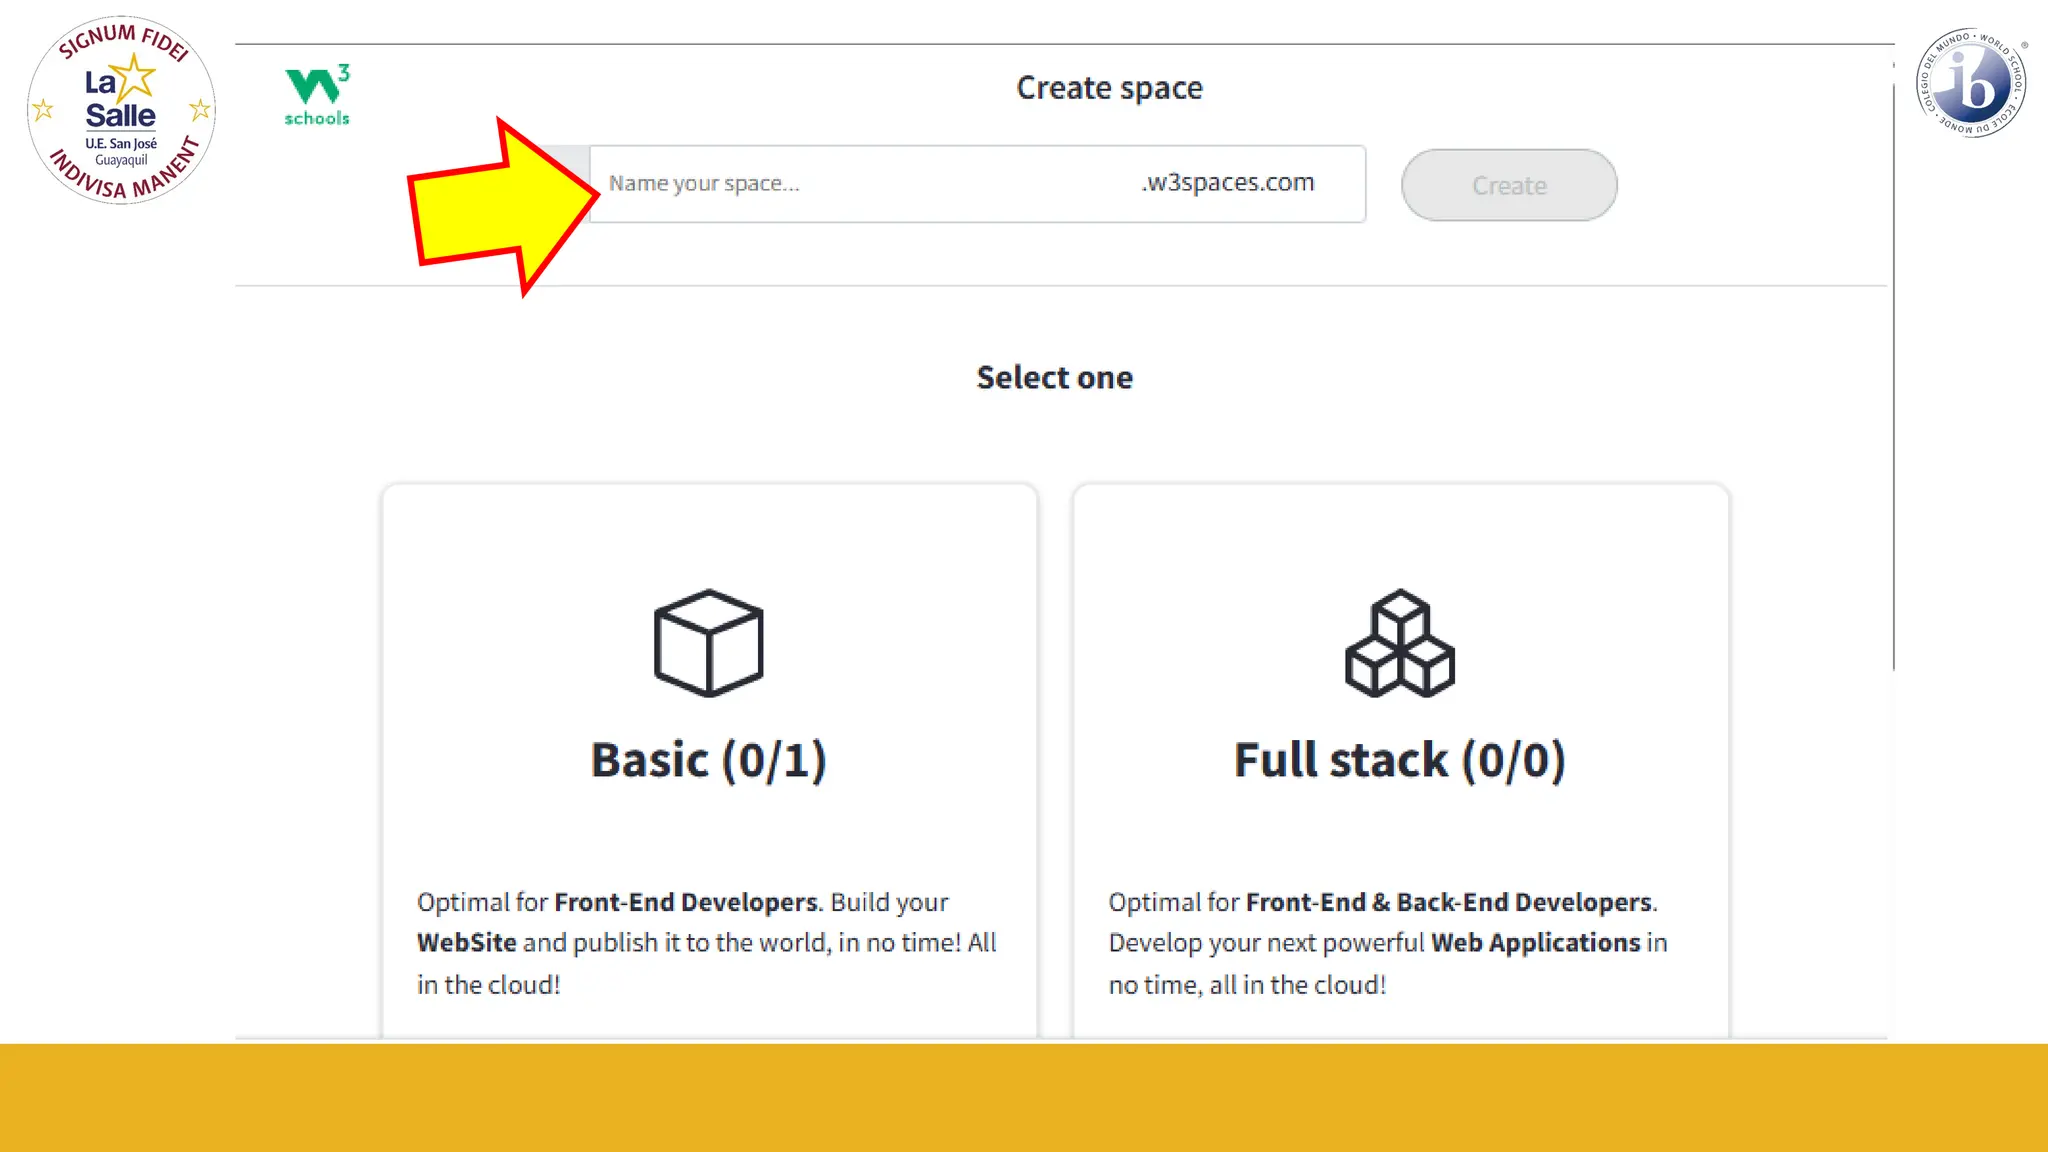Click the La Salle school emblem
The width and height of the screenshot is (2048, 1152).
[x=121, y=110]
